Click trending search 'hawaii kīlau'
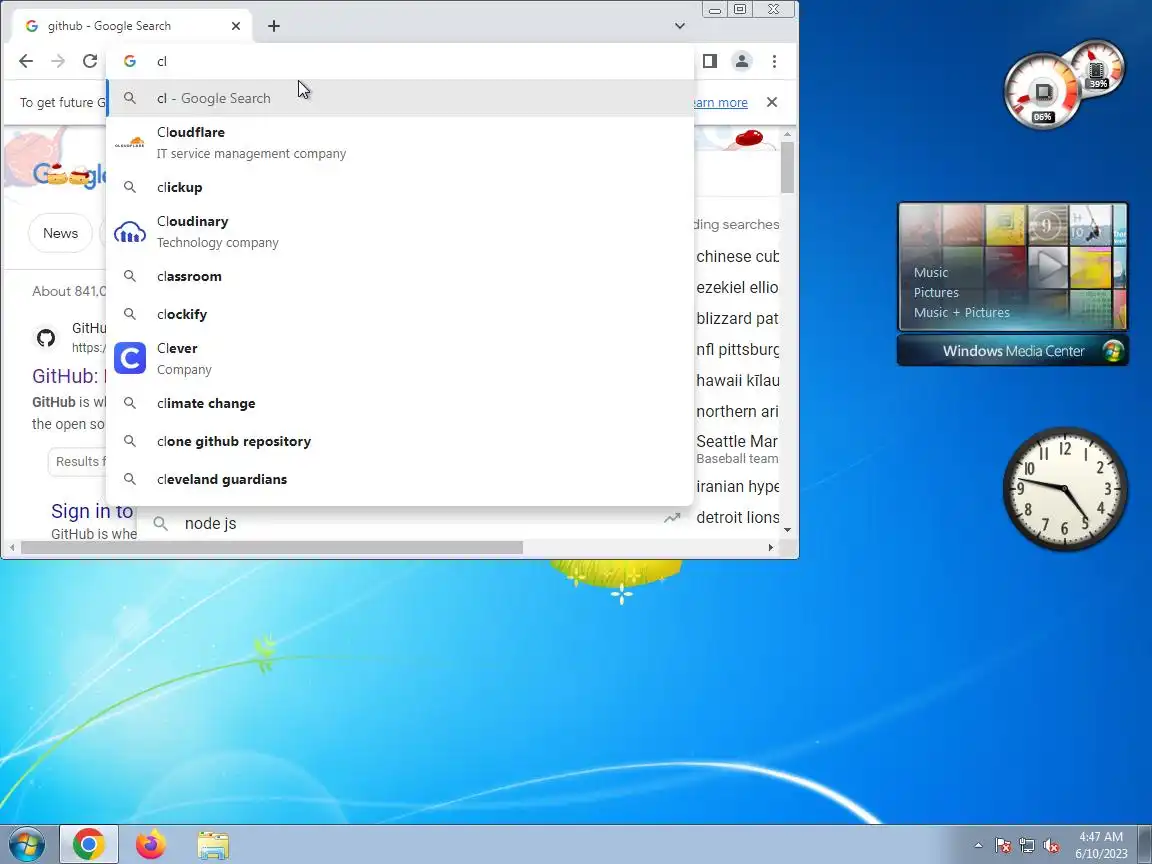 click(x=738, y=381)
